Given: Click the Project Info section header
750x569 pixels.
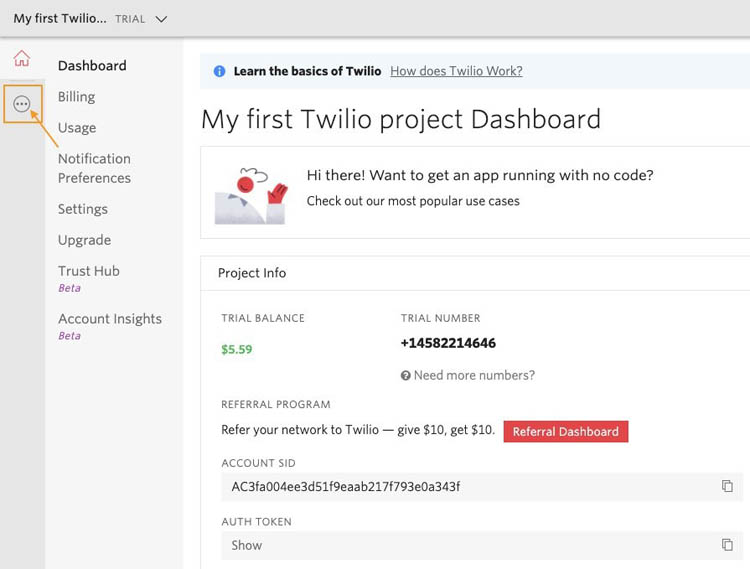Looking at the screenshot, I should pos(252,273).
